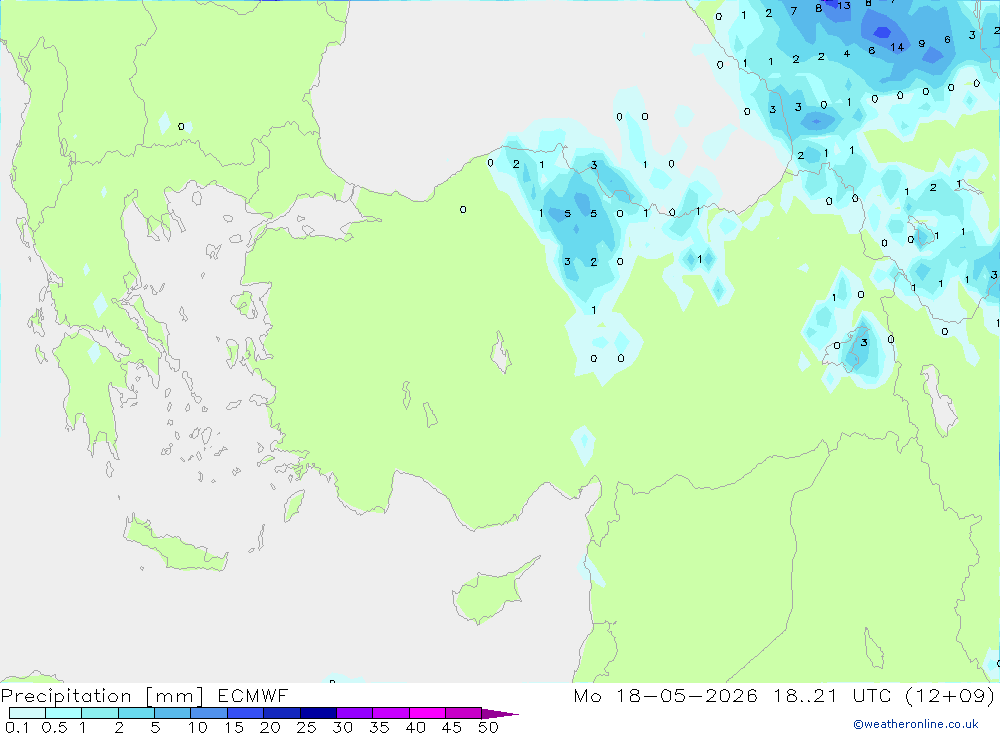The image size is (1000, 733).
Task: Click the legend label '25'
Action: click(x=306, y=727)
